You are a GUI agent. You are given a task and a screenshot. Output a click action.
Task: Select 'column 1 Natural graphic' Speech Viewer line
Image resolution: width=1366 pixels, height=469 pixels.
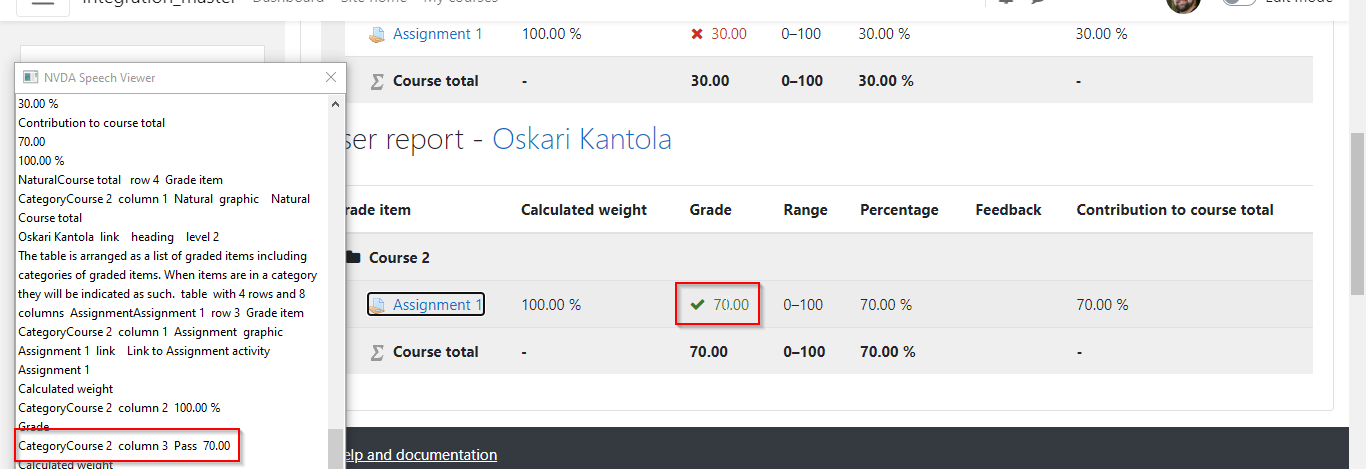click(164, 199)
